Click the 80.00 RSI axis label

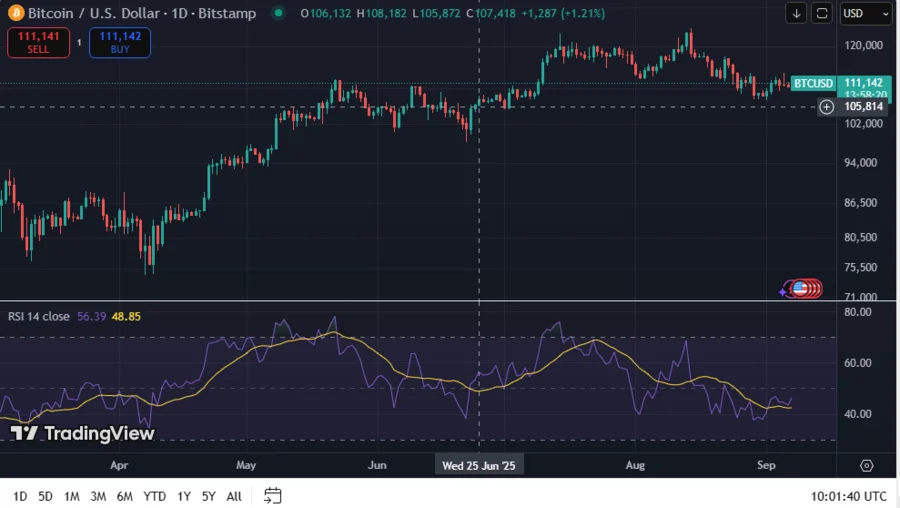tap(858, 312)
